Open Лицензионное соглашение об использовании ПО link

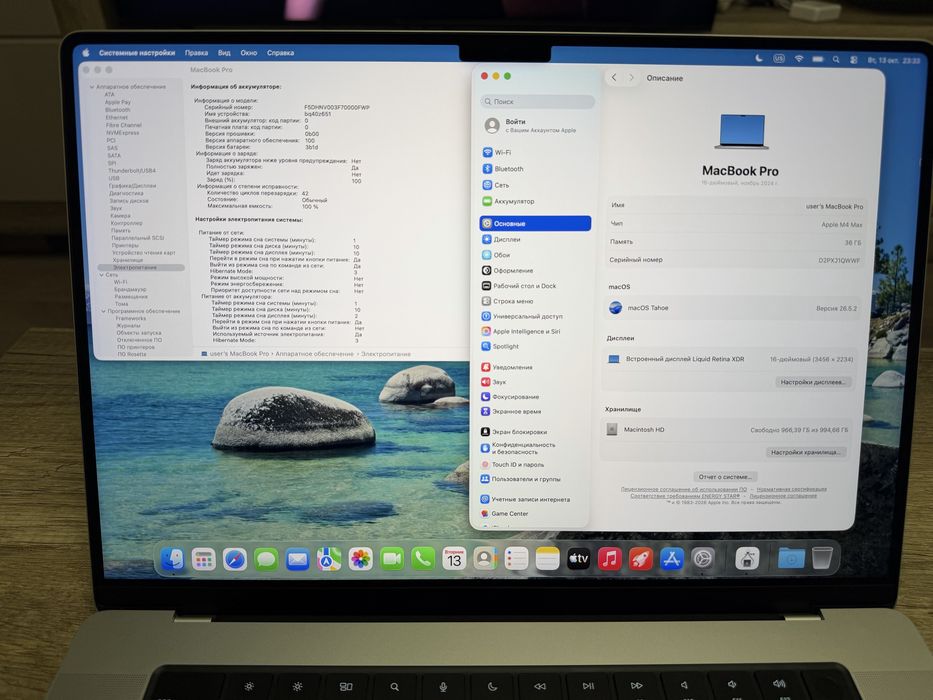[x=684, y=489]
